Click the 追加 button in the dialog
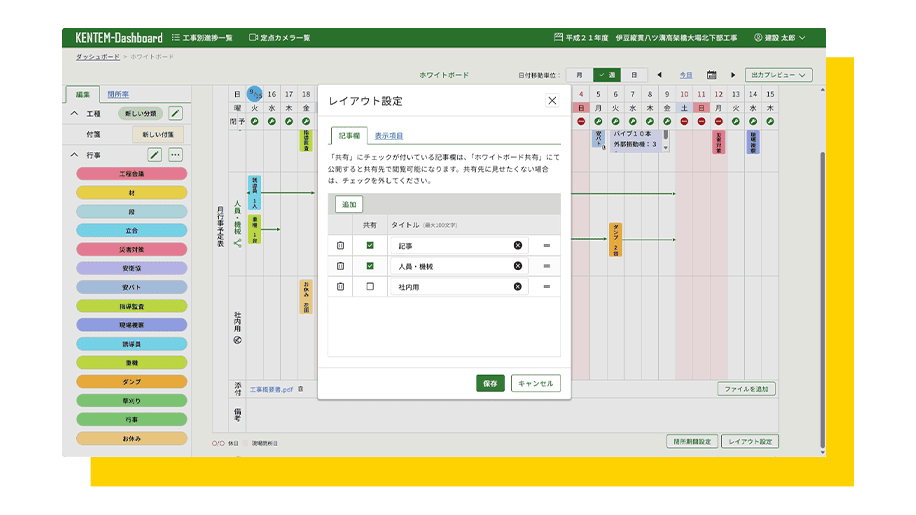Viewport: 916px width, 515px height. 349,204
